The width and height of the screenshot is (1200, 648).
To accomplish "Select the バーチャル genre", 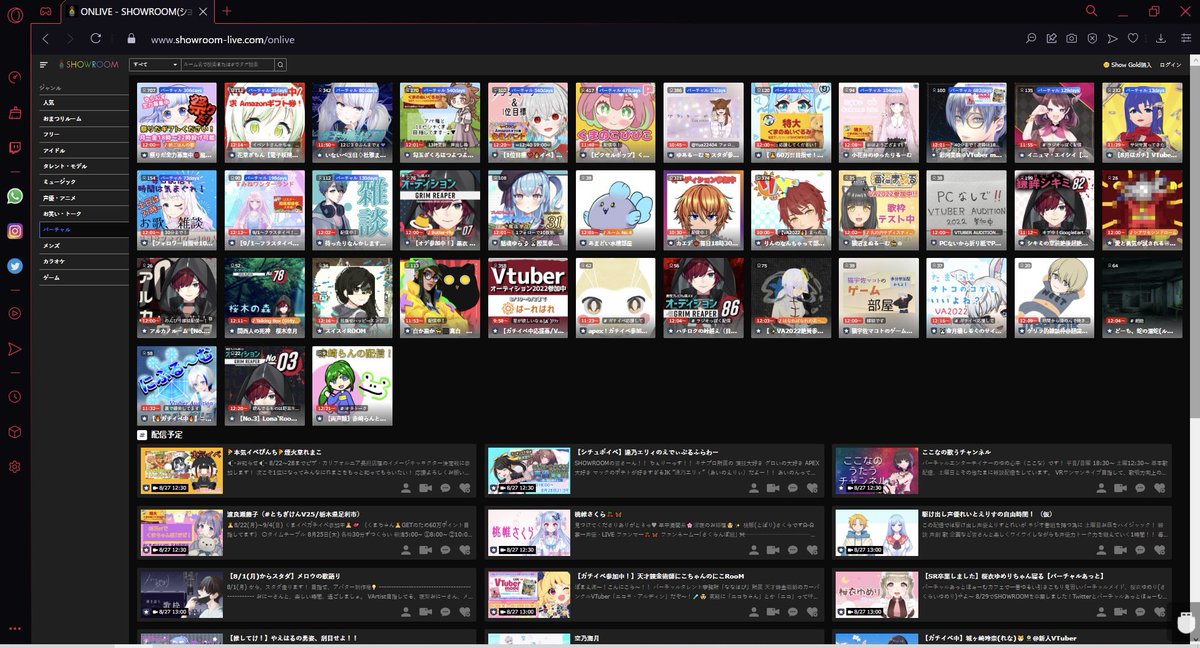I will (83, 230).
